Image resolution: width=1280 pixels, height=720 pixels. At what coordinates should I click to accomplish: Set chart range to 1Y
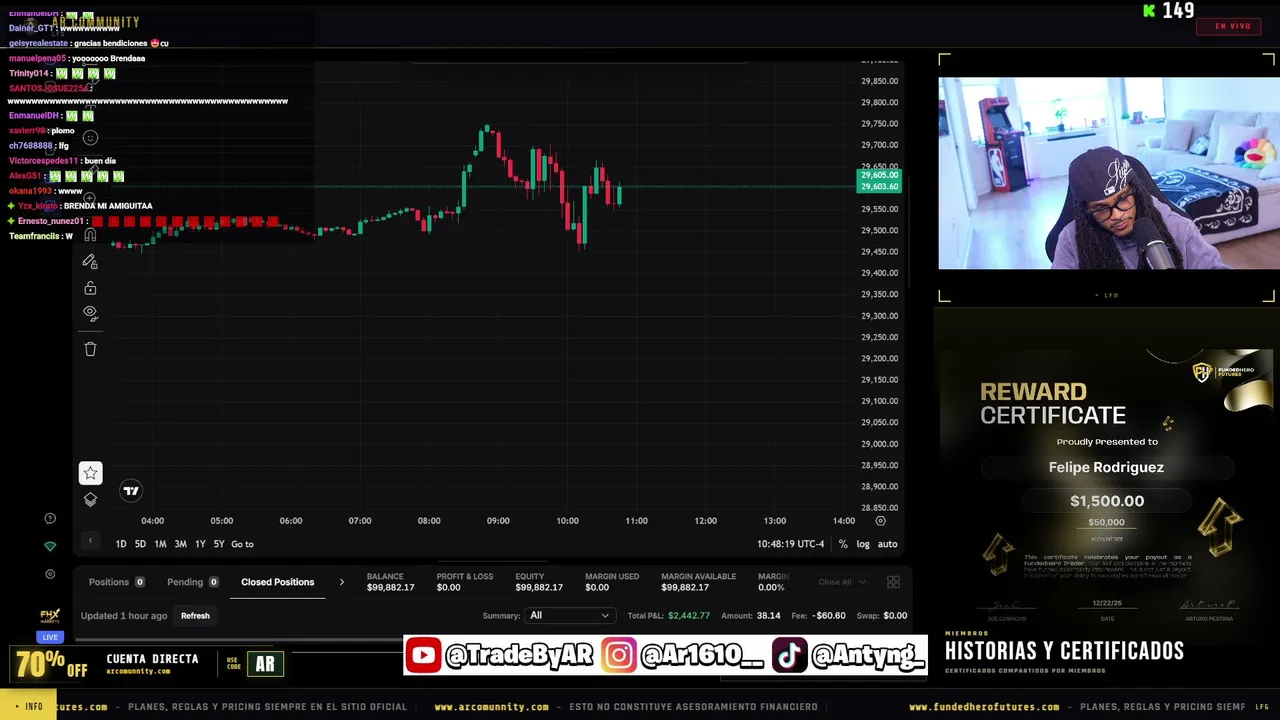pos(200,544)
